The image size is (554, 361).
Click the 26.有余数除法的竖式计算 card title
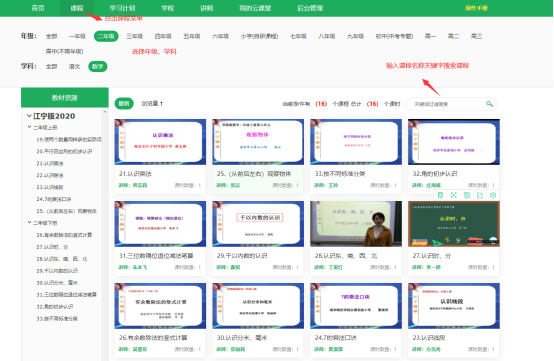[x=153, y=337]
